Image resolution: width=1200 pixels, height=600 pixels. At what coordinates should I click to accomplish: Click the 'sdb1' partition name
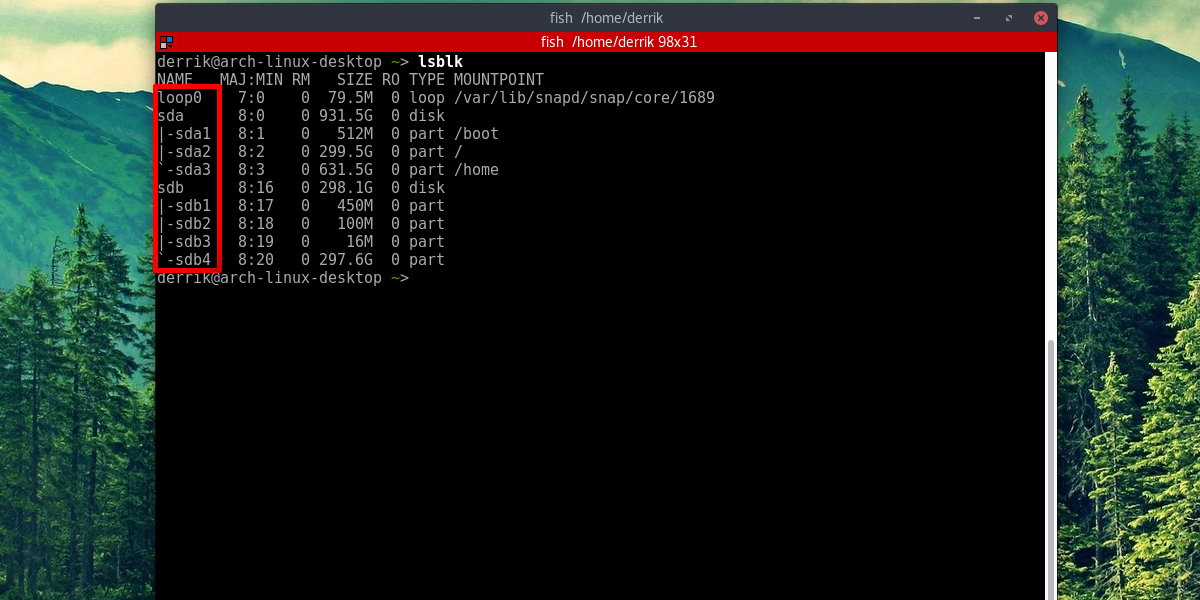coord(193,206)
